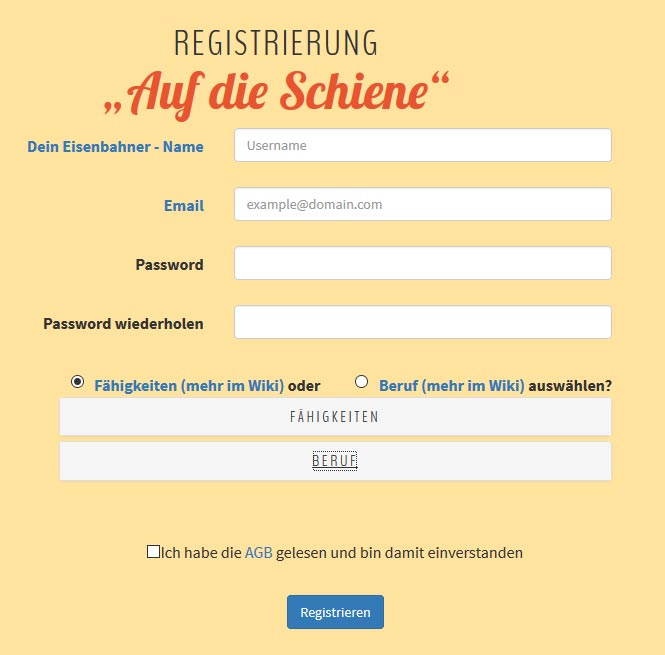The width and height of the screenshot is (665, 655).
Task: Open the AGB terms link
Action: [x=258, y=552]
